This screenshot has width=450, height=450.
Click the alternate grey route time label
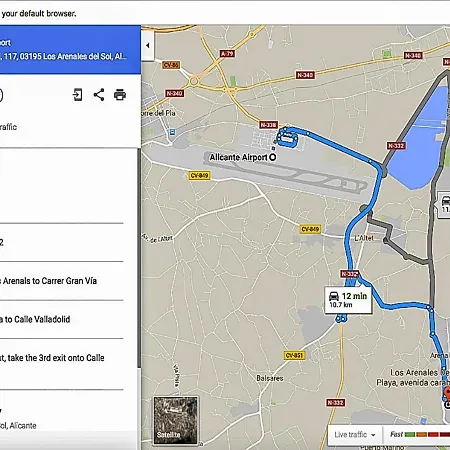(x=444, y=205)
